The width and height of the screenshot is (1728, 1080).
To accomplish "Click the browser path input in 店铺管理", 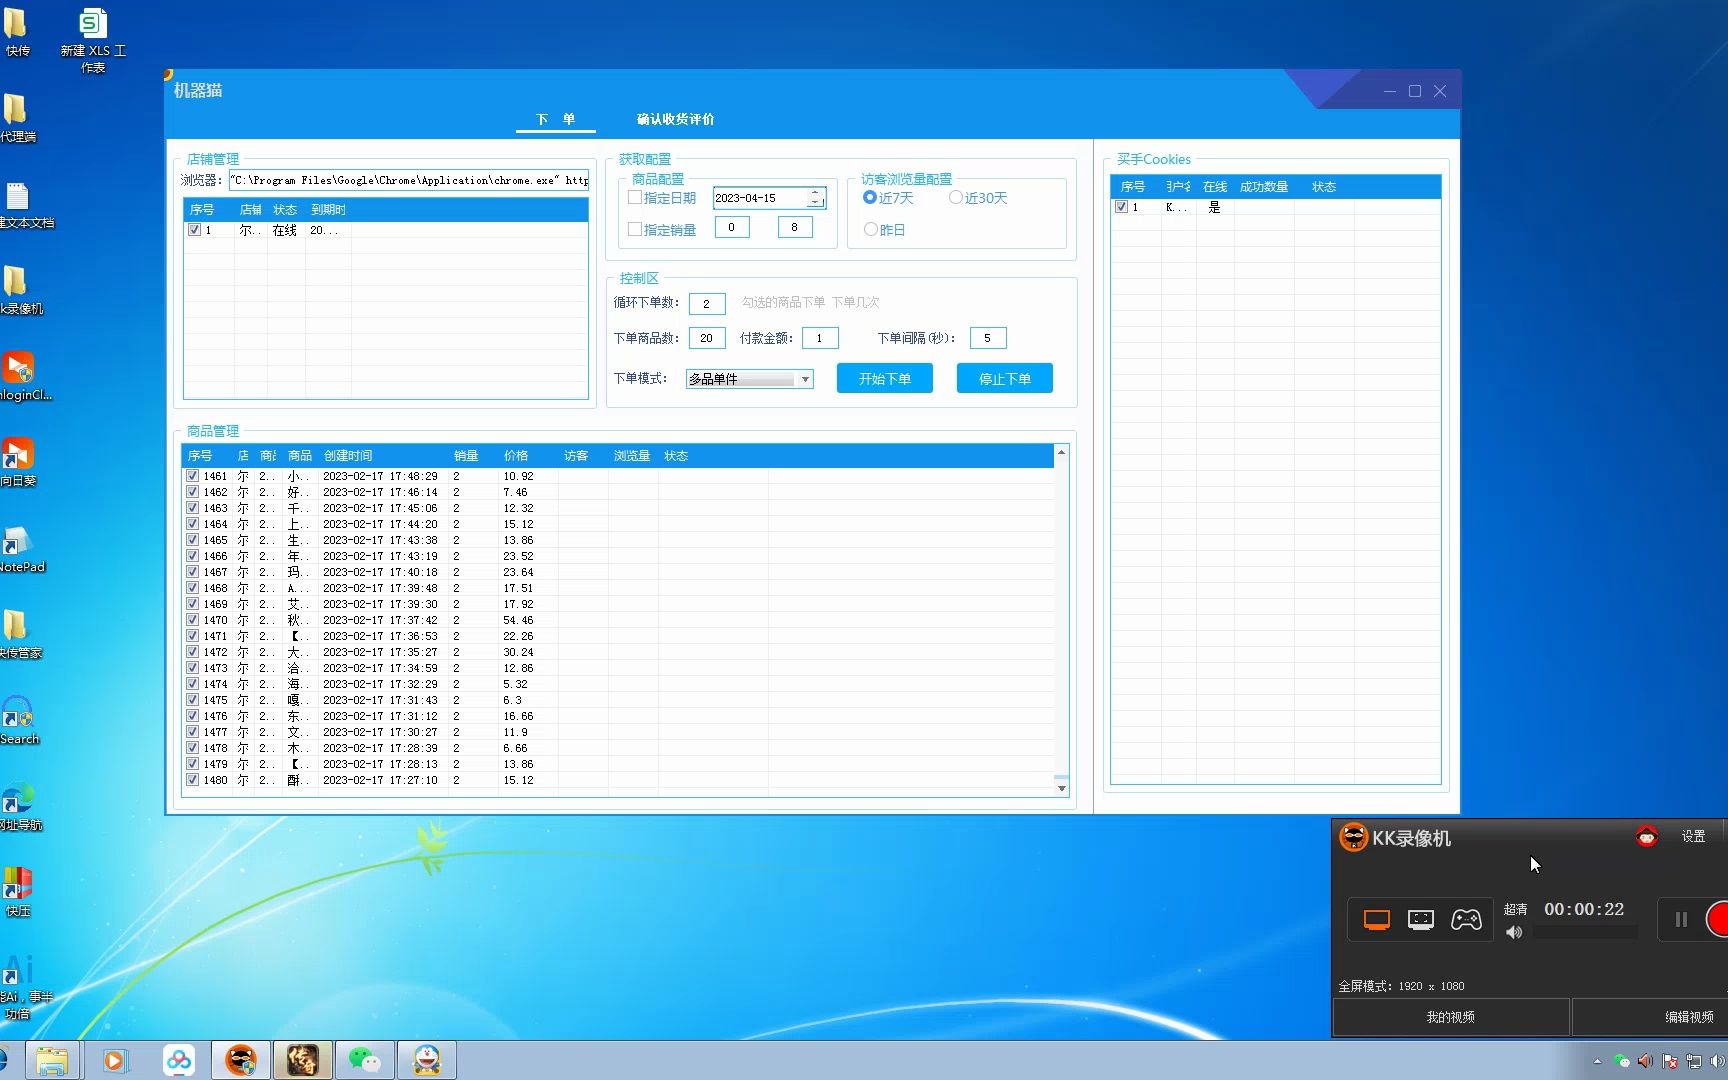I will 409,180.
